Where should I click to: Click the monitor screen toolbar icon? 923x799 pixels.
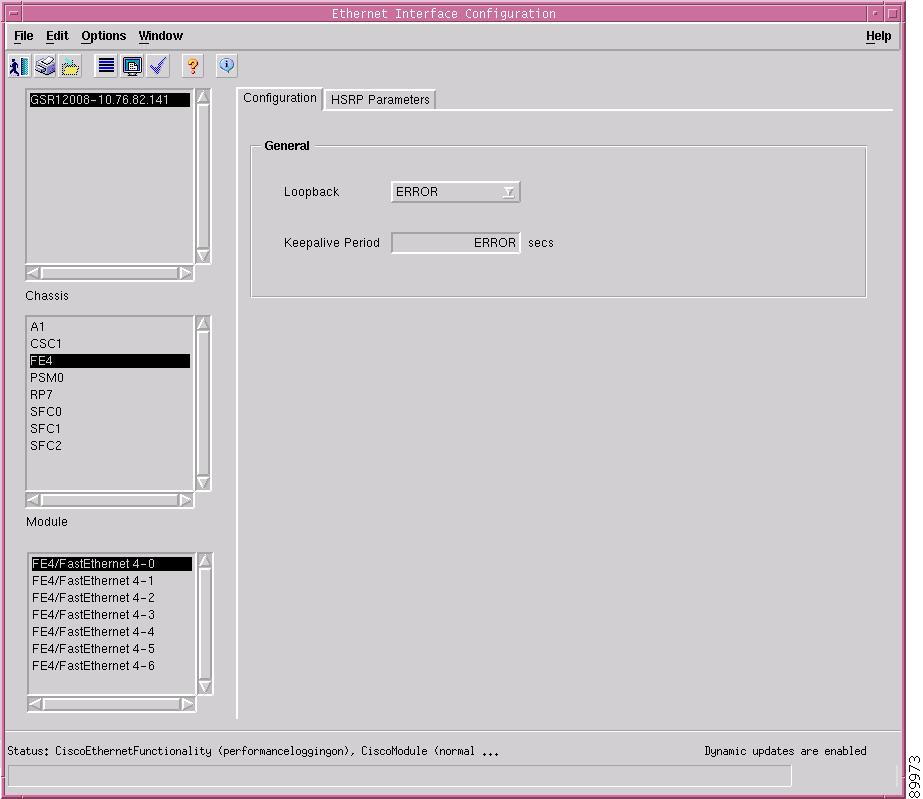tap(132, 66)
